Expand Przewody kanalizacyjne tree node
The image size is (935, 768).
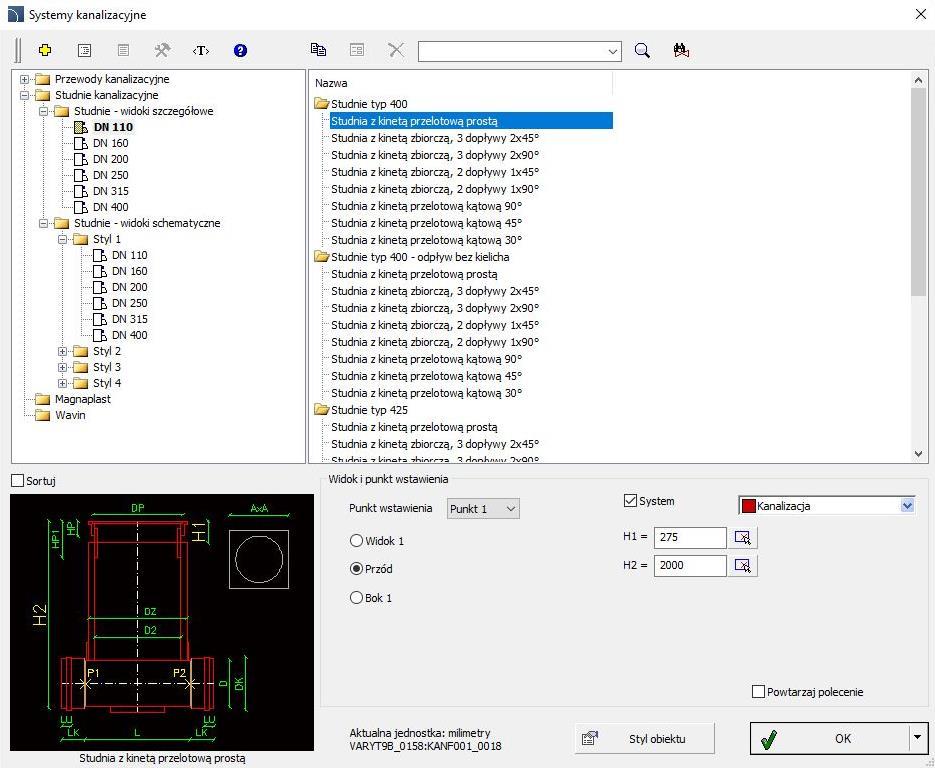pos(24,79)
